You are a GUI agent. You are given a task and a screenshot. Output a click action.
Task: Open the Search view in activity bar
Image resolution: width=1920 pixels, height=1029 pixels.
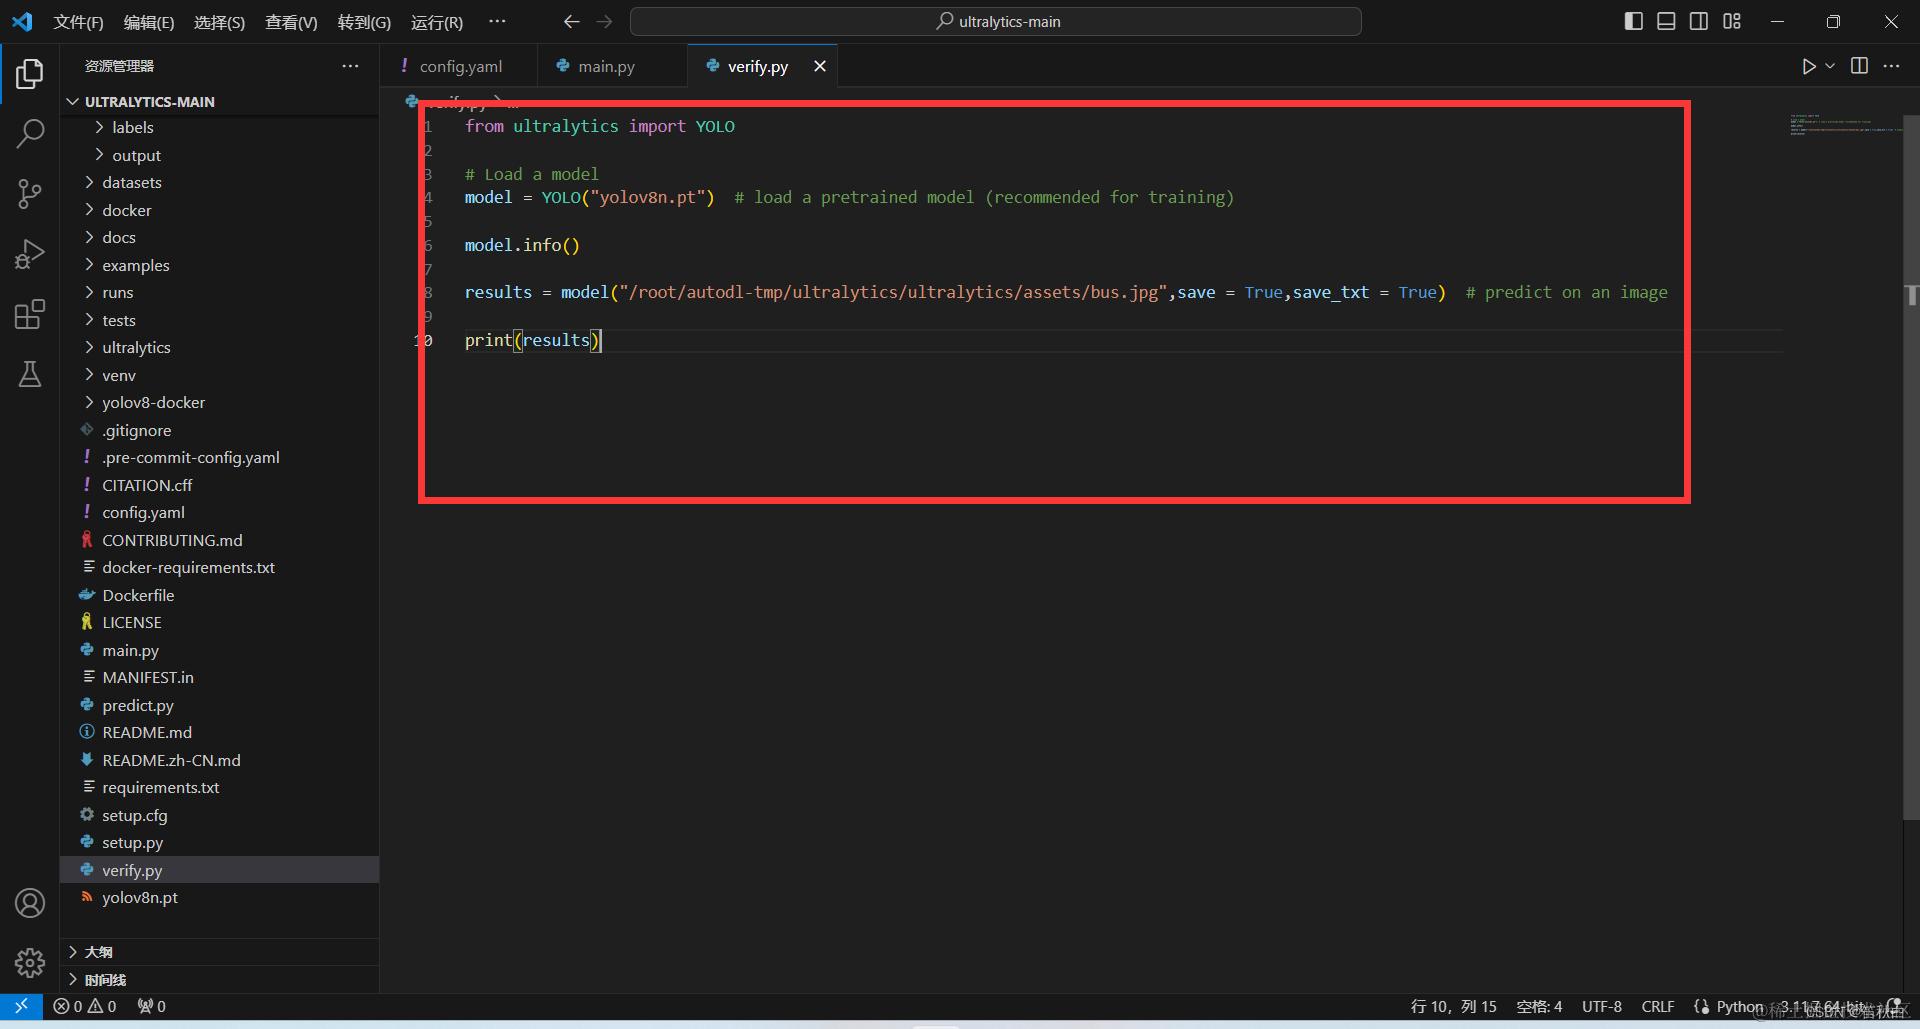click(30, 133)
